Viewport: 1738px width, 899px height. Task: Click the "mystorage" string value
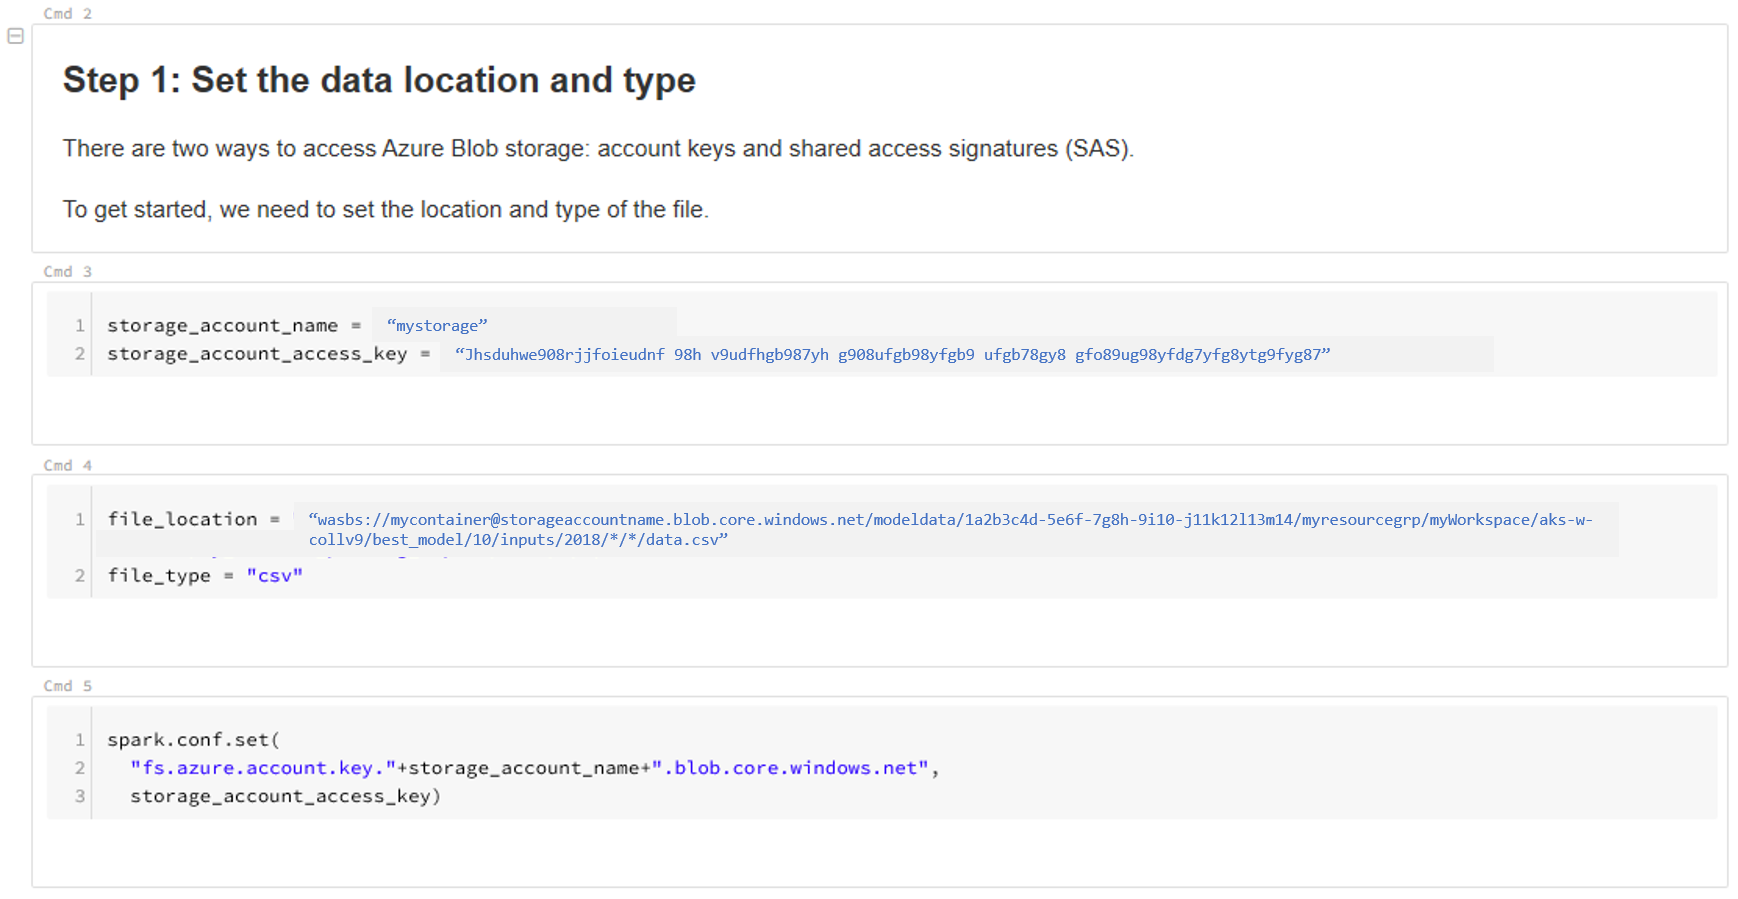pyautogui.click(x=437, y=326)
